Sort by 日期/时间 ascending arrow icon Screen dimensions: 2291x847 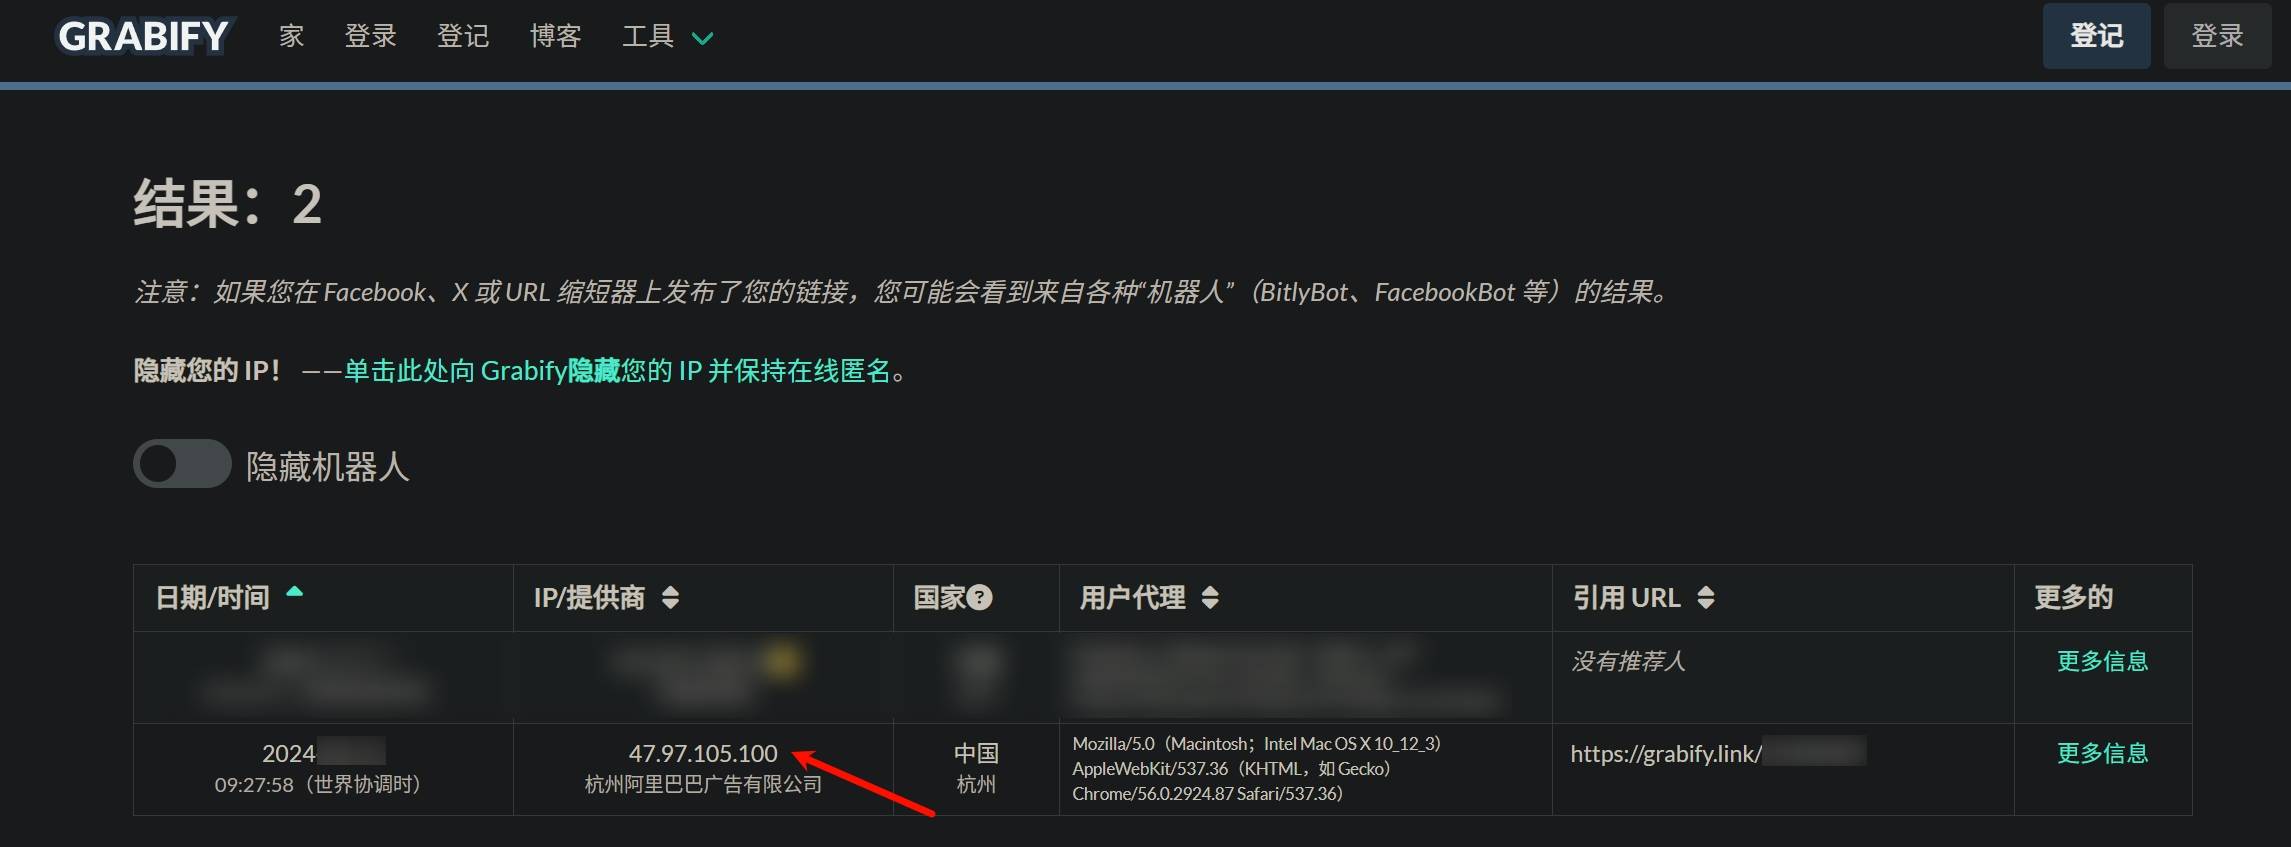(x=294, y=592)
